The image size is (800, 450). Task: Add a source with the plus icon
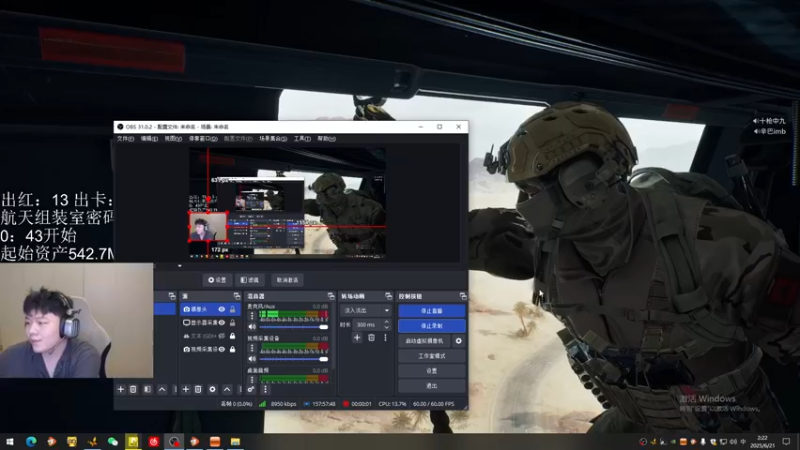pyautogui.click(x=186, y=389)
